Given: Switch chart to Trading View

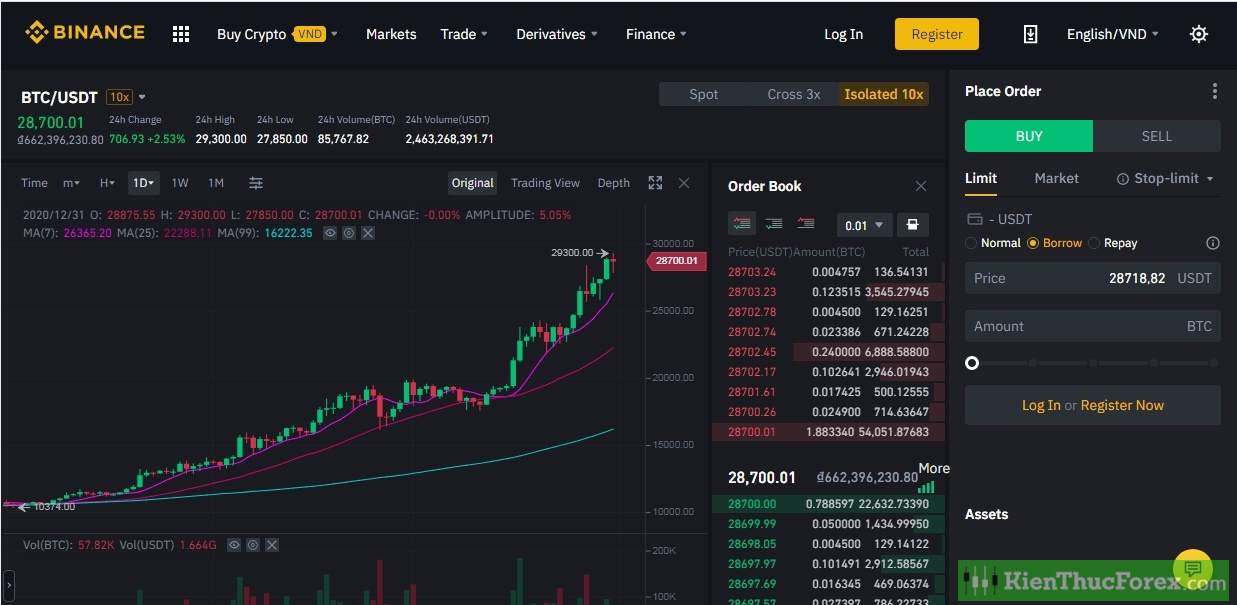Looking at the screenshot, I should pos(545,183).
